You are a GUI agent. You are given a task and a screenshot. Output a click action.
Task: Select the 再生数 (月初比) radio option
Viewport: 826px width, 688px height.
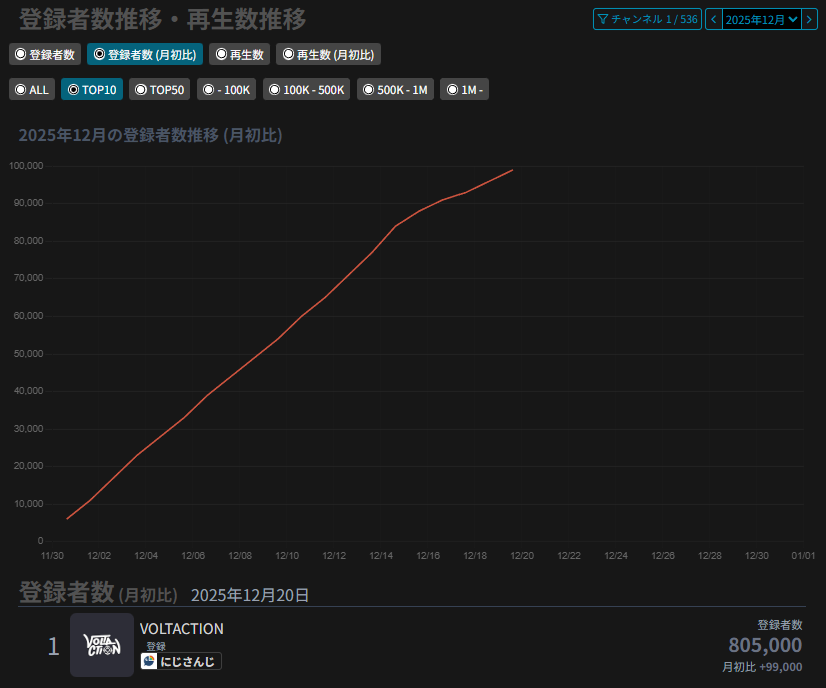328,54
